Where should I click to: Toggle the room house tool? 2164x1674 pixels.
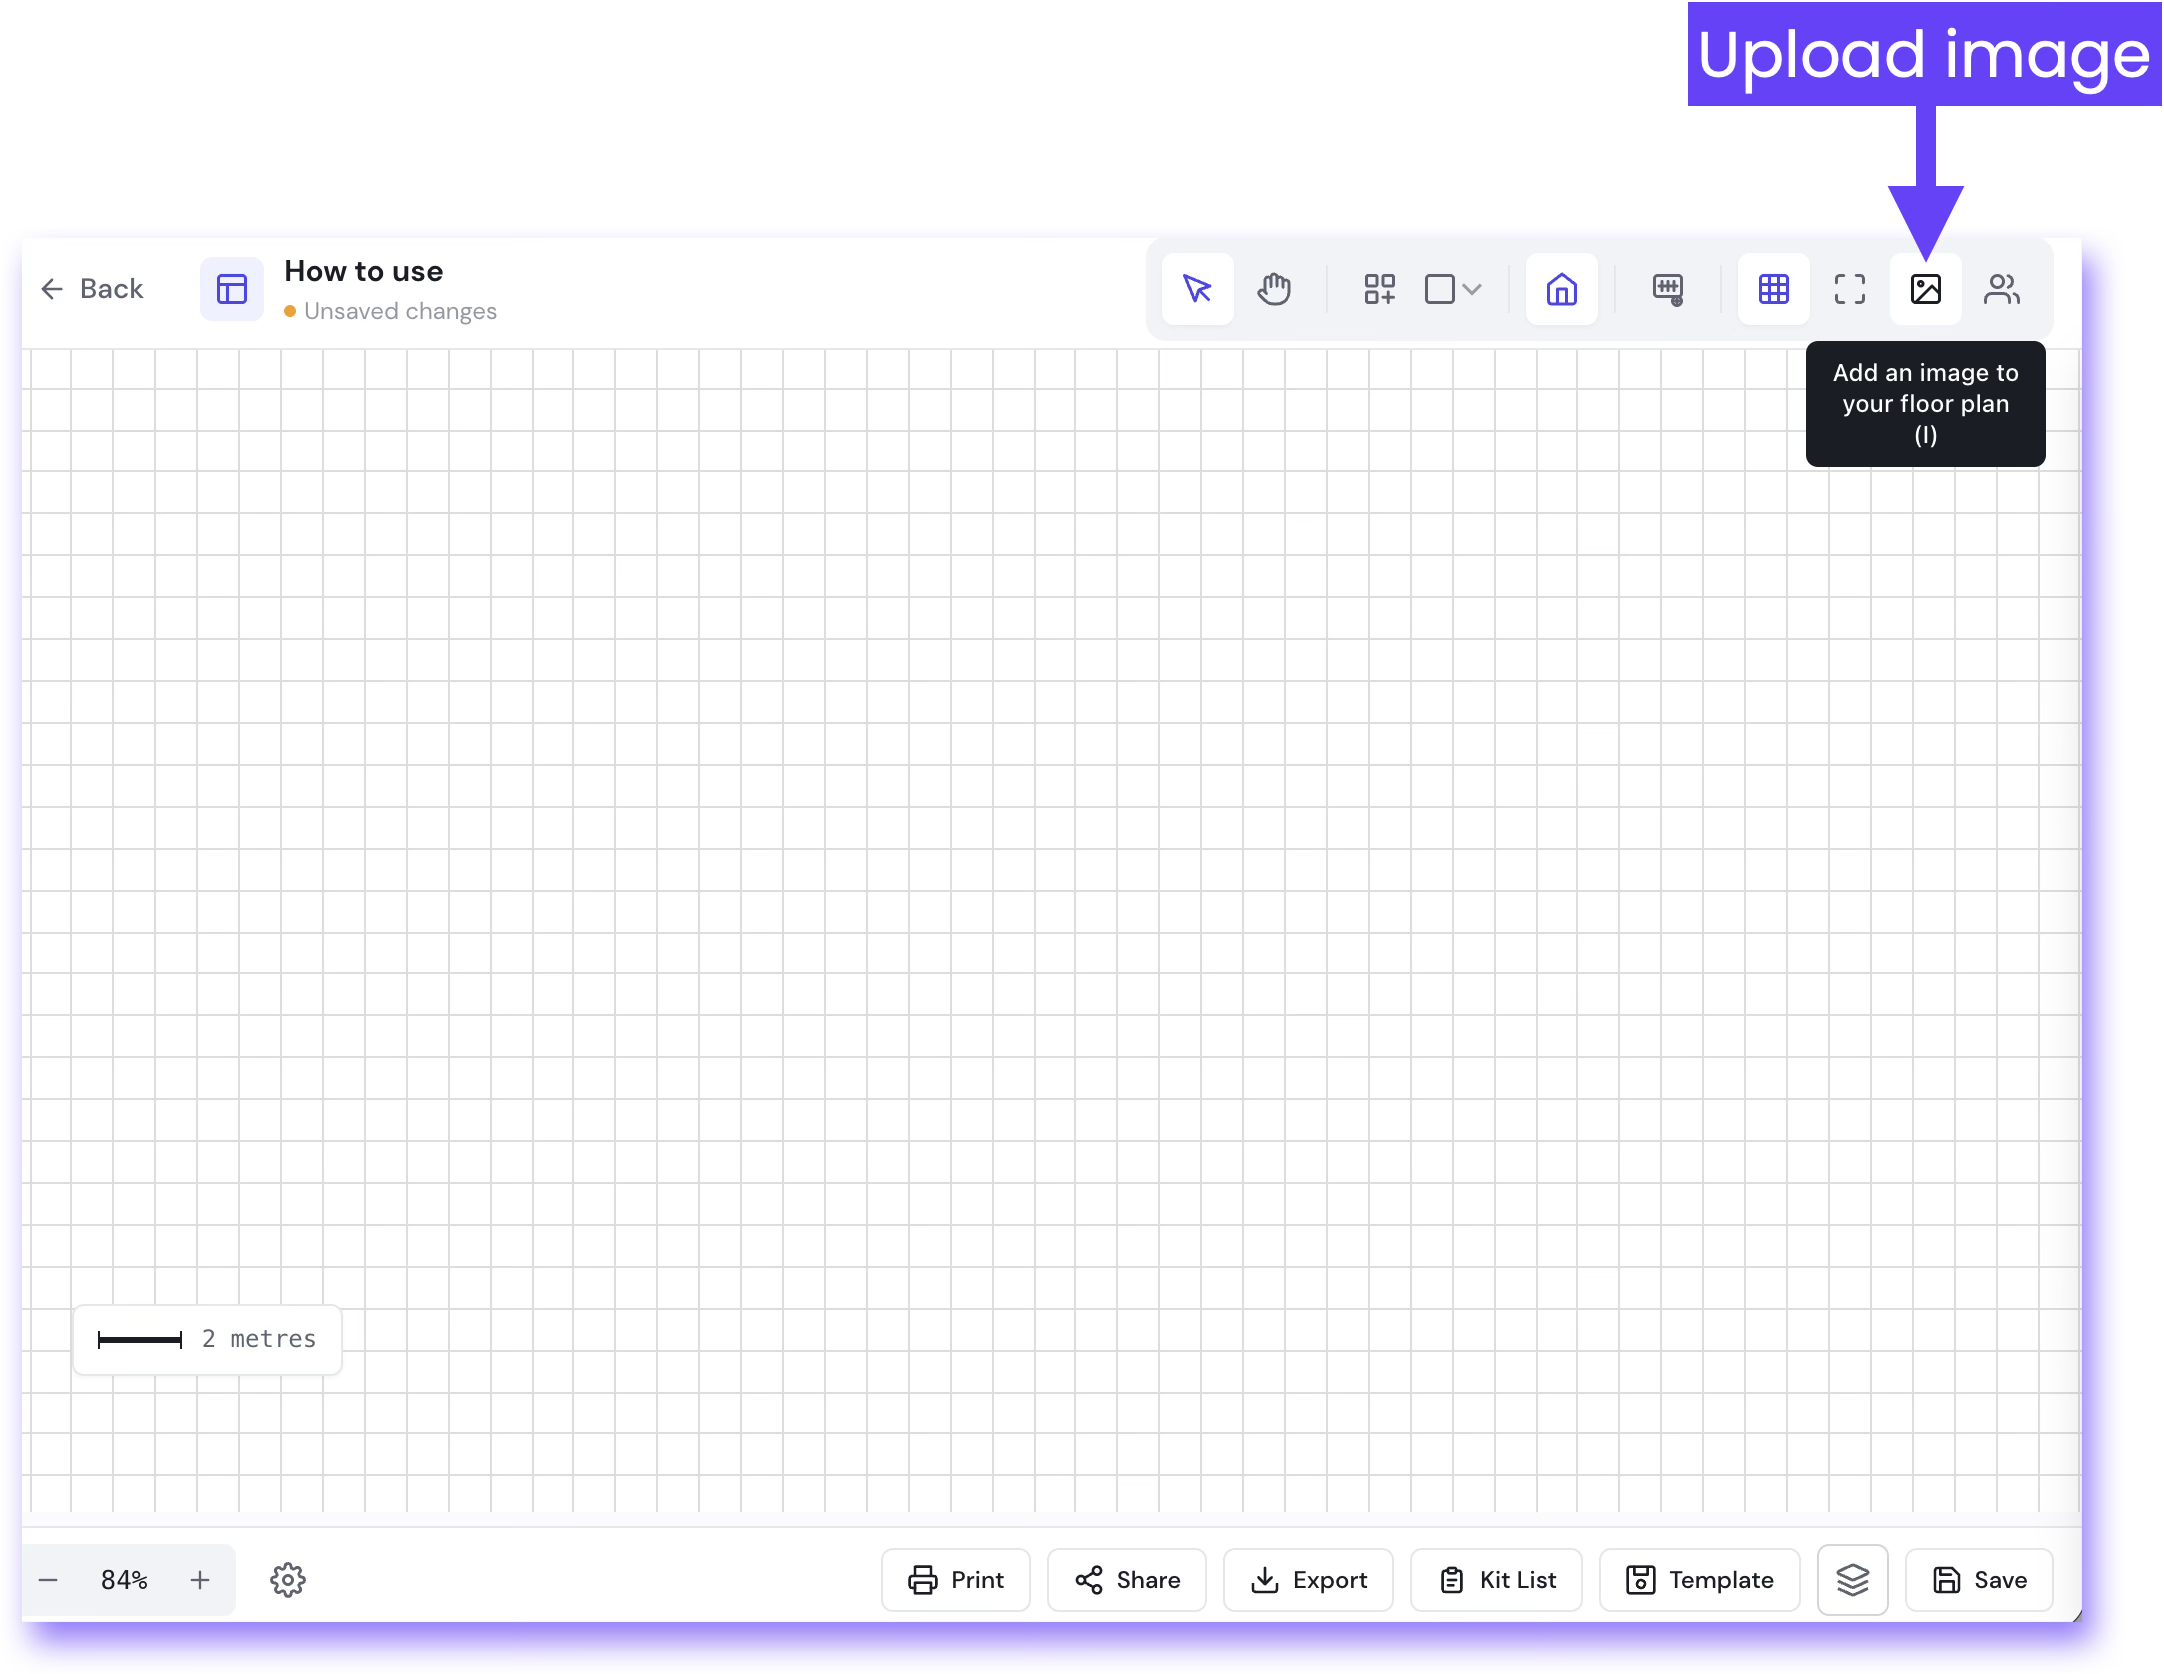click(x=1561, y=289)
